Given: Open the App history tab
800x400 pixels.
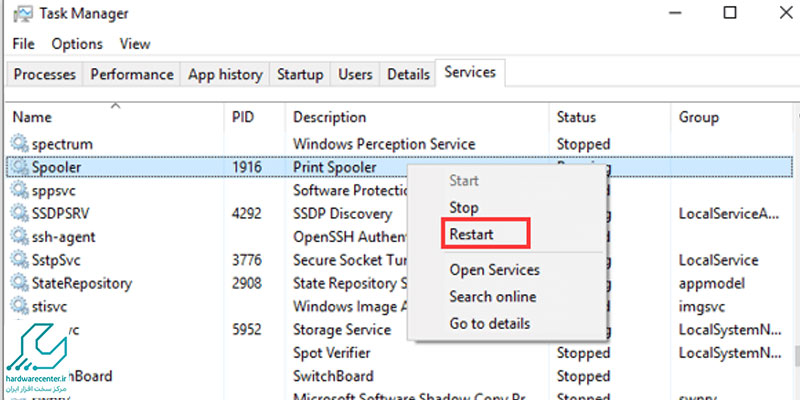Looking at the screenshot, I should 225,74.
